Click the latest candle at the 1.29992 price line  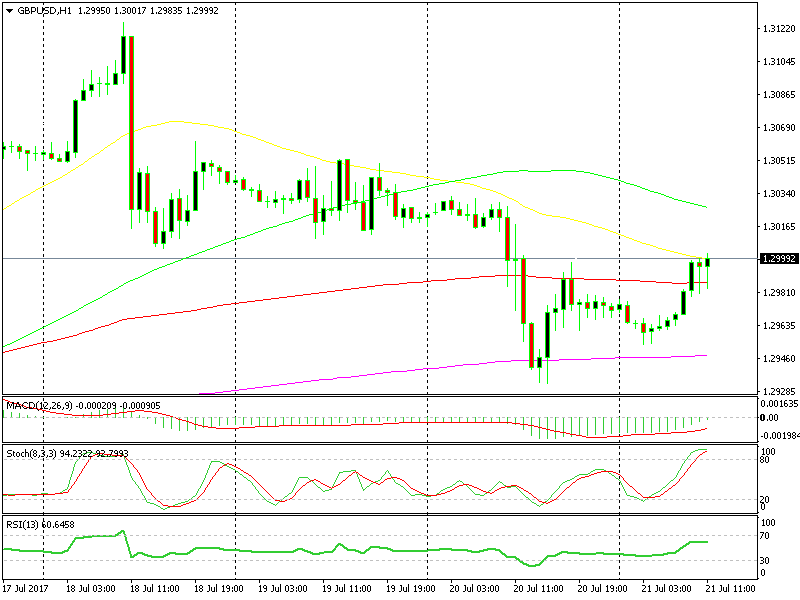click(x=708, y=262)
